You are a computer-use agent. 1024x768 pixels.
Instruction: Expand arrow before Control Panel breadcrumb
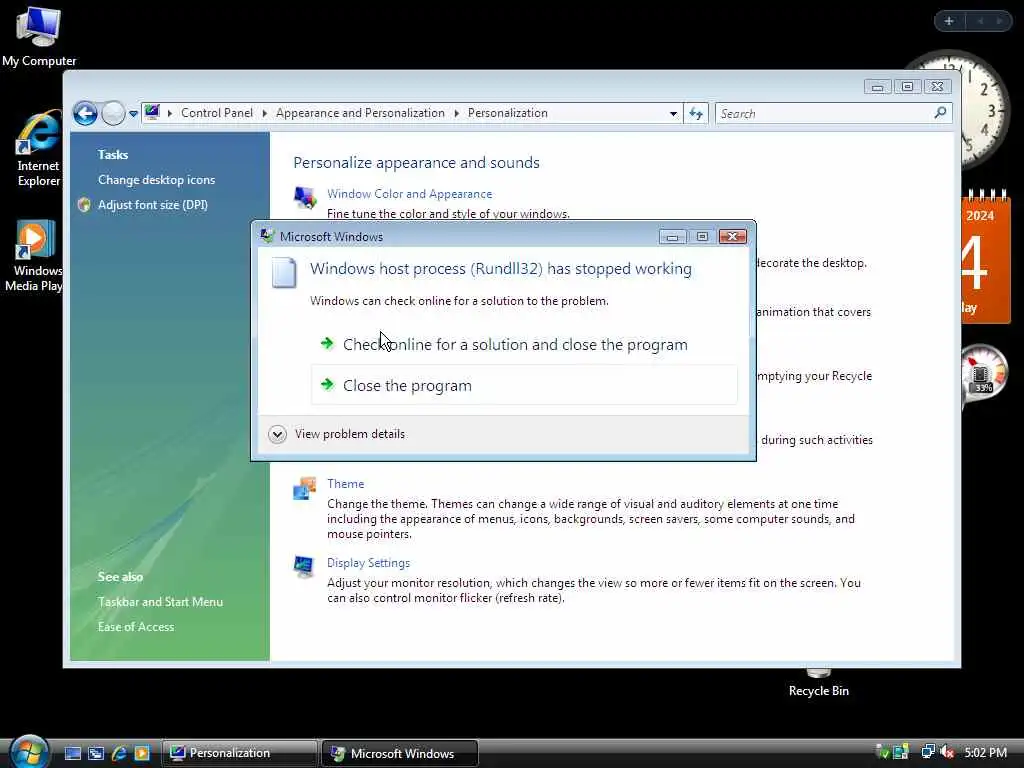[170, 113]
